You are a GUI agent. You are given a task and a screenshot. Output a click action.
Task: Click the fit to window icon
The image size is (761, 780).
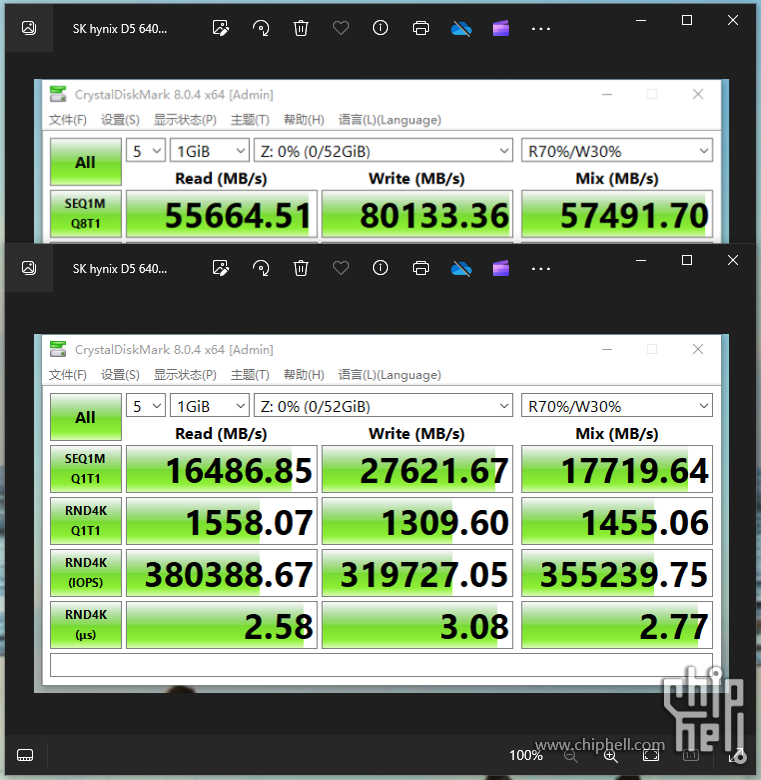pyautogui.click(x=651, y=756)
